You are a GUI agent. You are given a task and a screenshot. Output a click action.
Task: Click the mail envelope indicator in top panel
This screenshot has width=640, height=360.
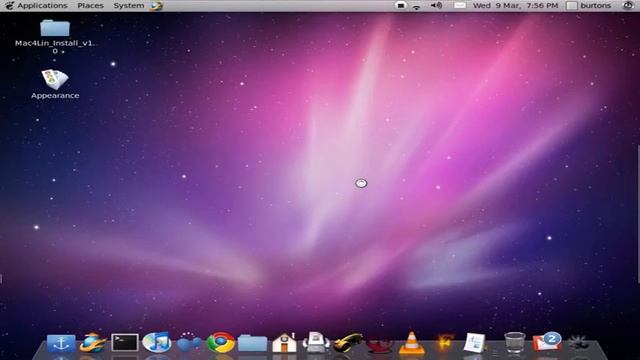pos(460,6)
